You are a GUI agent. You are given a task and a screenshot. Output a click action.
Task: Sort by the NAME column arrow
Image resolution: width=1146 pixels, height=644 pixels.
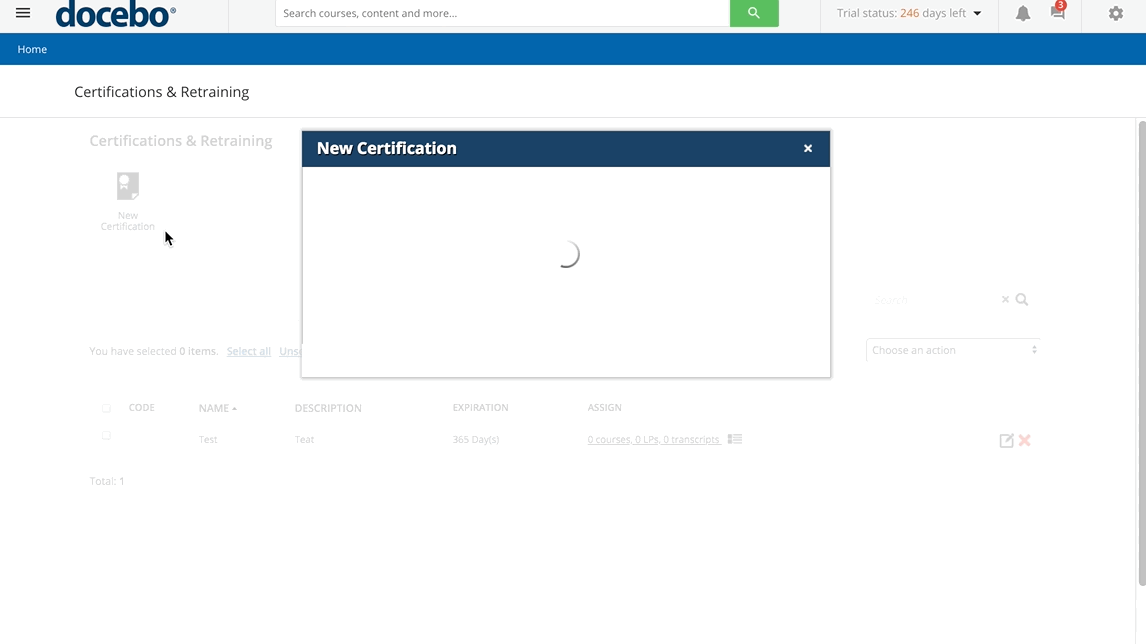[232, 407]
